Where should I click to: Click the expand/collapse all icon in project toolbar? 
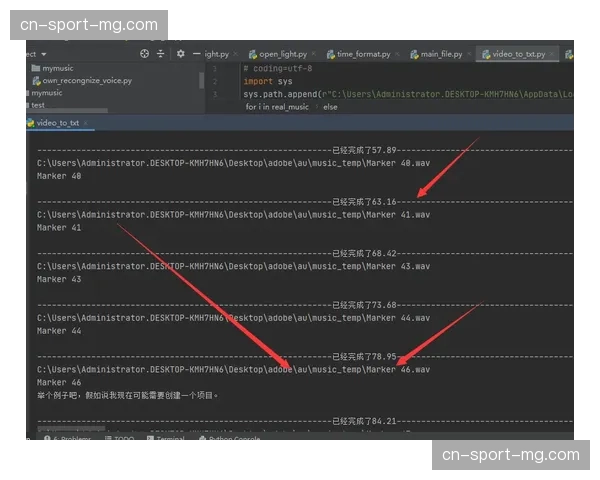(x=160, y=54)
